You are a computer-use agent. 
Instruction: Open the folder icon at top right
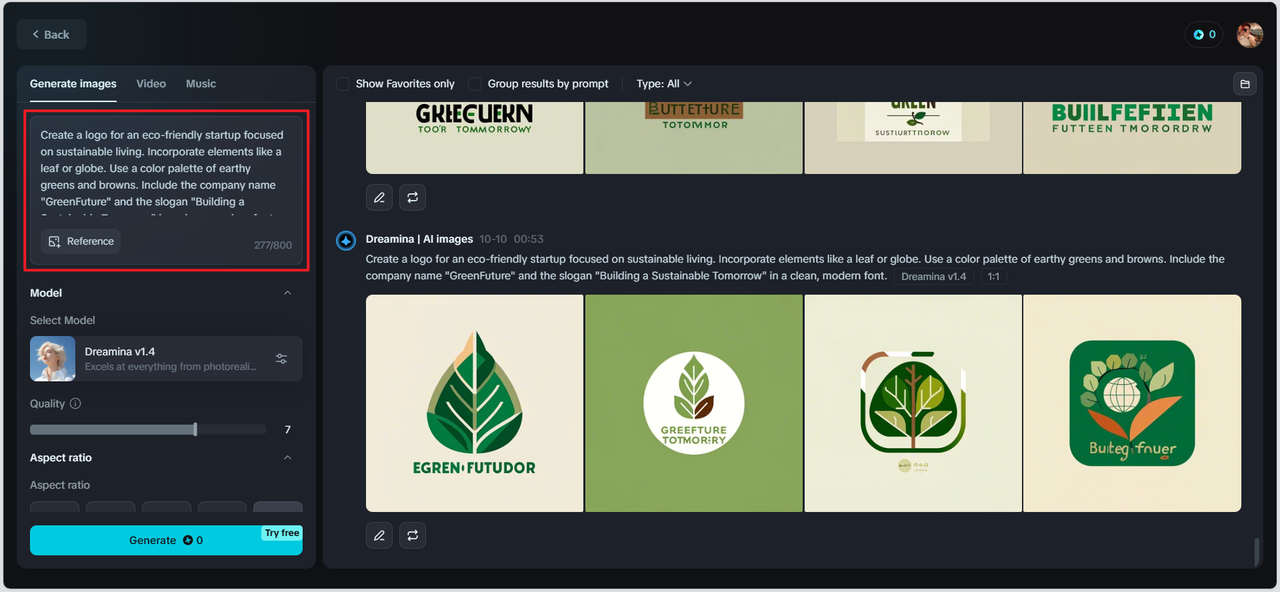(1245, 84)
